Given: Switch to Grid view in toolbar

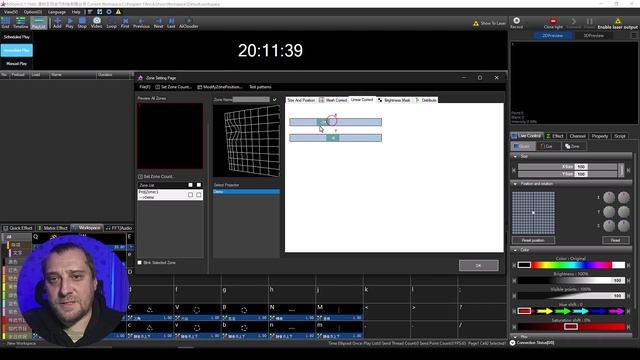Looking at the screenshot, I should coord(5,22).
